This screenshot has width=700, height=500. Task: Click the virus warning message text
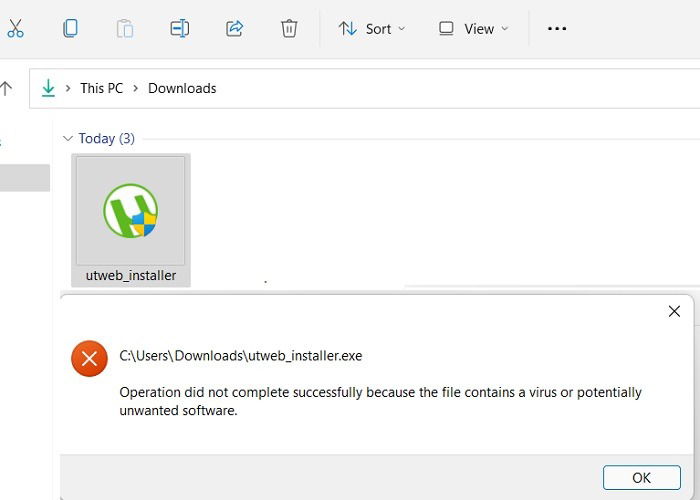380,401
